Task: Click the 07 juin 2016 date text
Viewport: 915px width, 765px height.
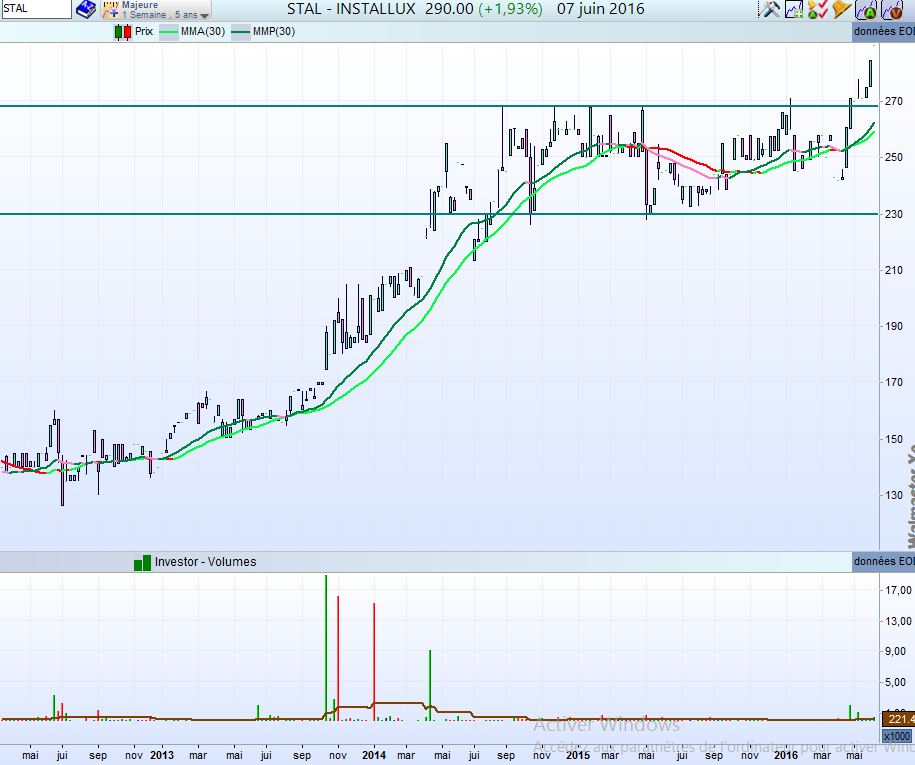Action: click(x=600, y=9)
